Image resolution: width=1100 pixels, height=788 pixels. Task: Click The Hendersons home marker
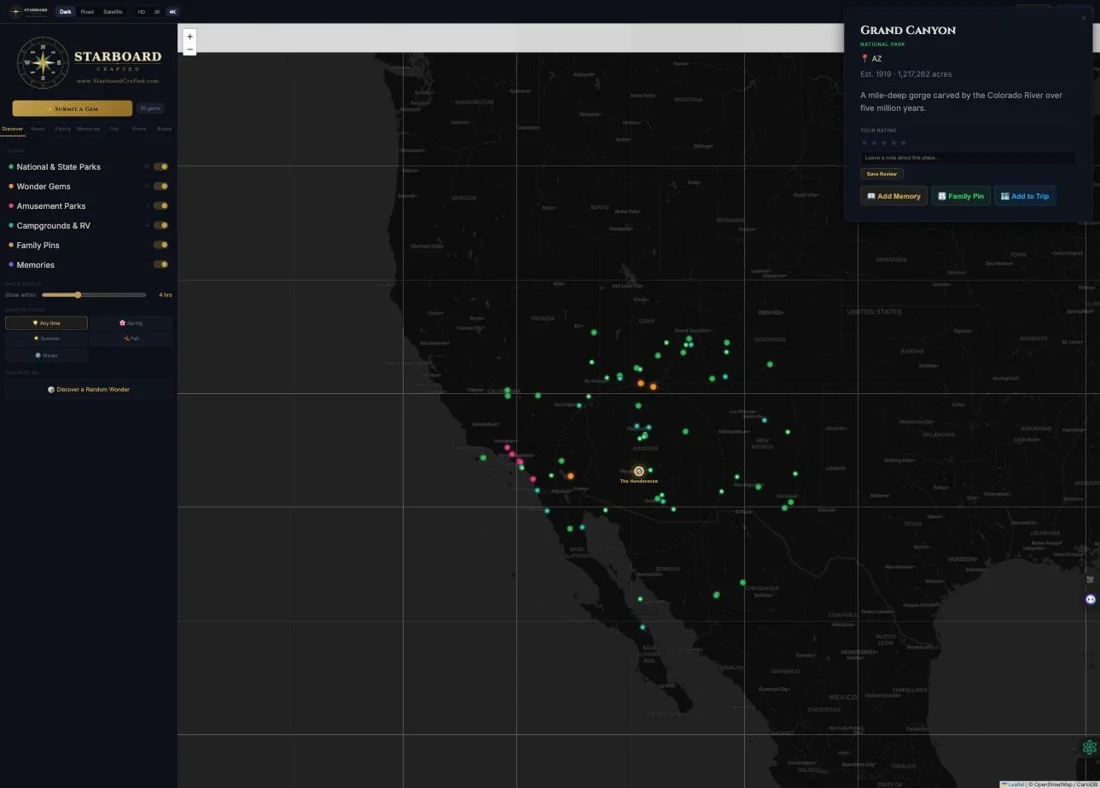click(x=638, y=472)
